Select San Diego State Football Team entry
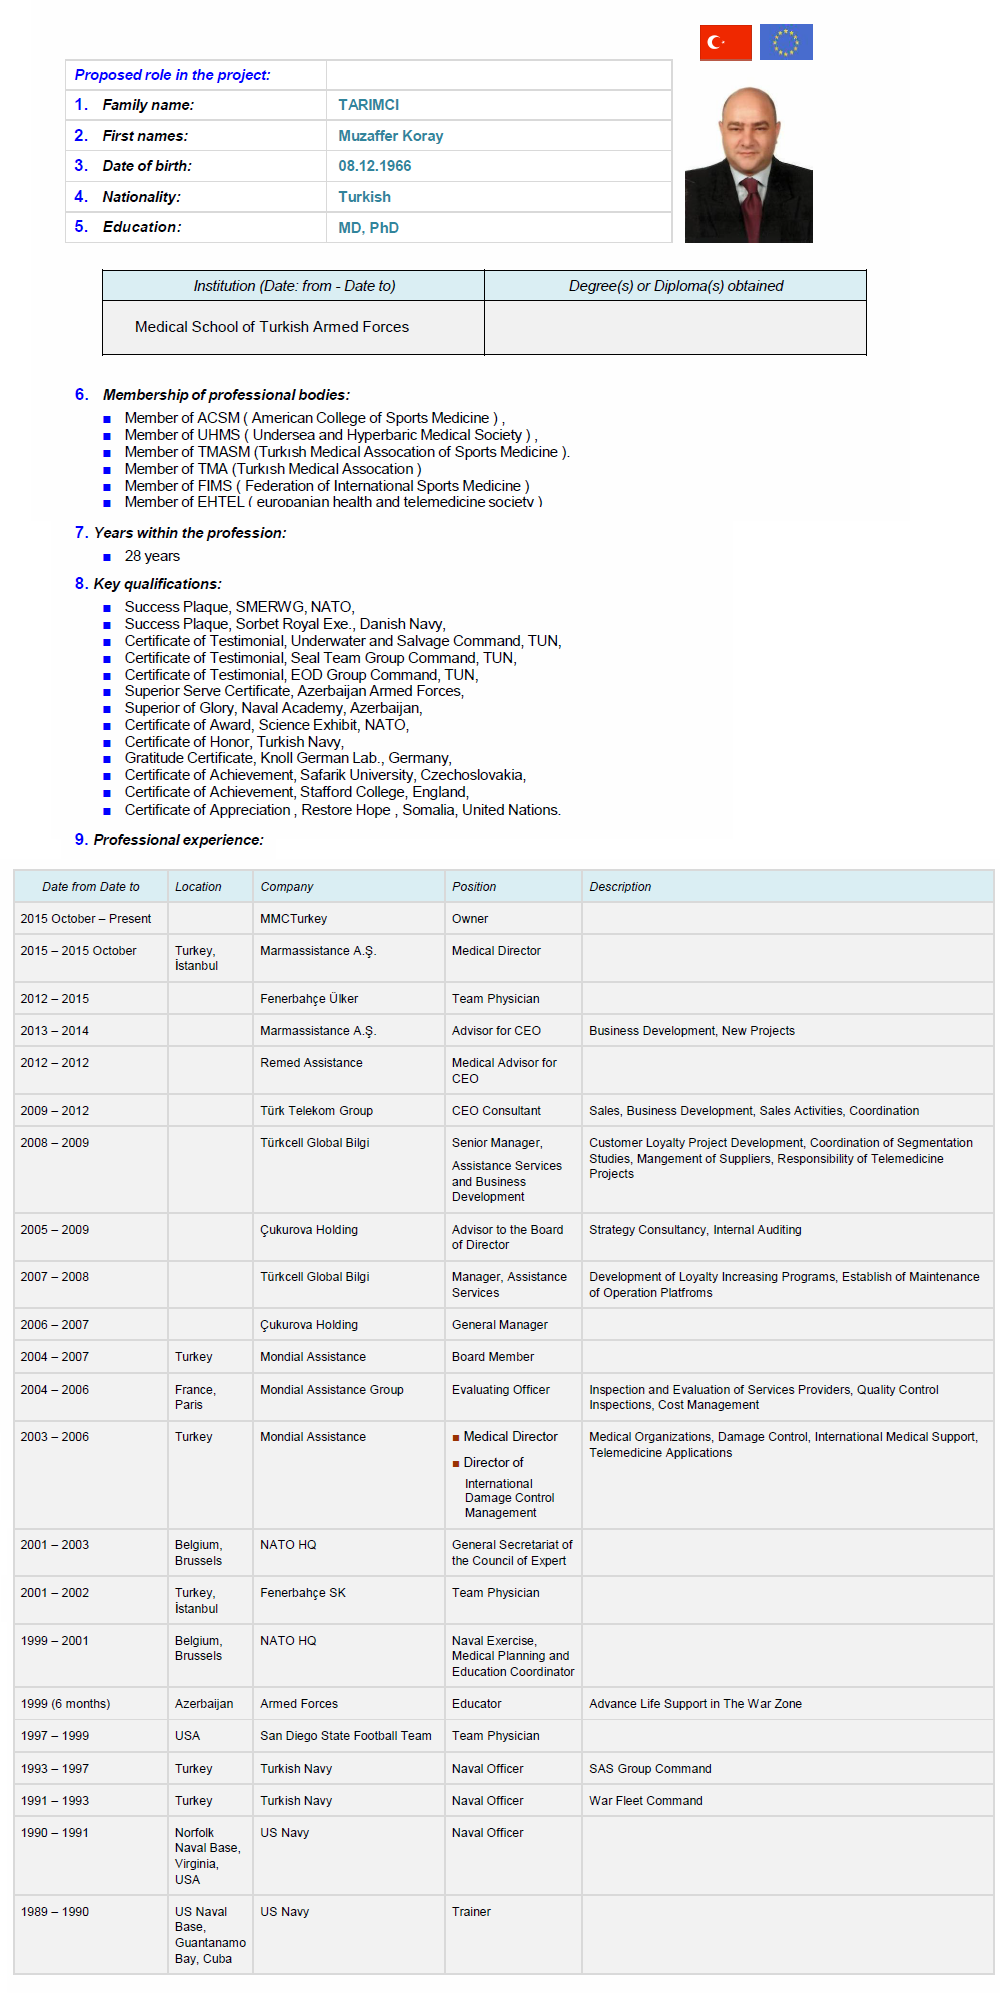 (346, 1736)
